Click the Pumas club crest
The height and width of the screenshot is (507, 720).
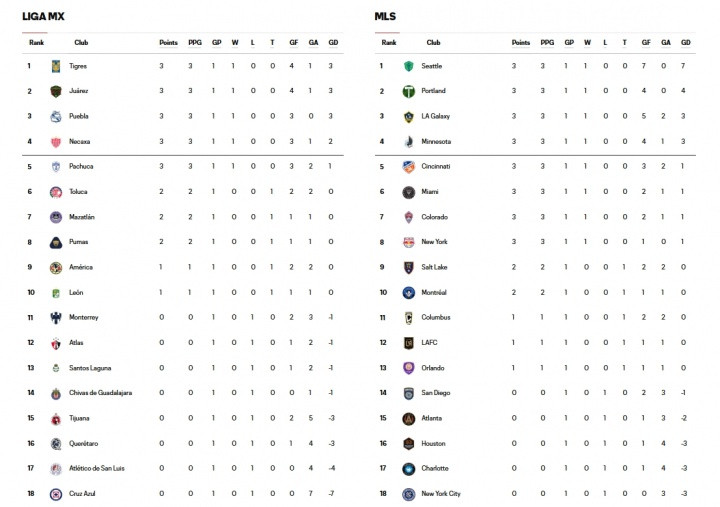(x=56, y=242)
